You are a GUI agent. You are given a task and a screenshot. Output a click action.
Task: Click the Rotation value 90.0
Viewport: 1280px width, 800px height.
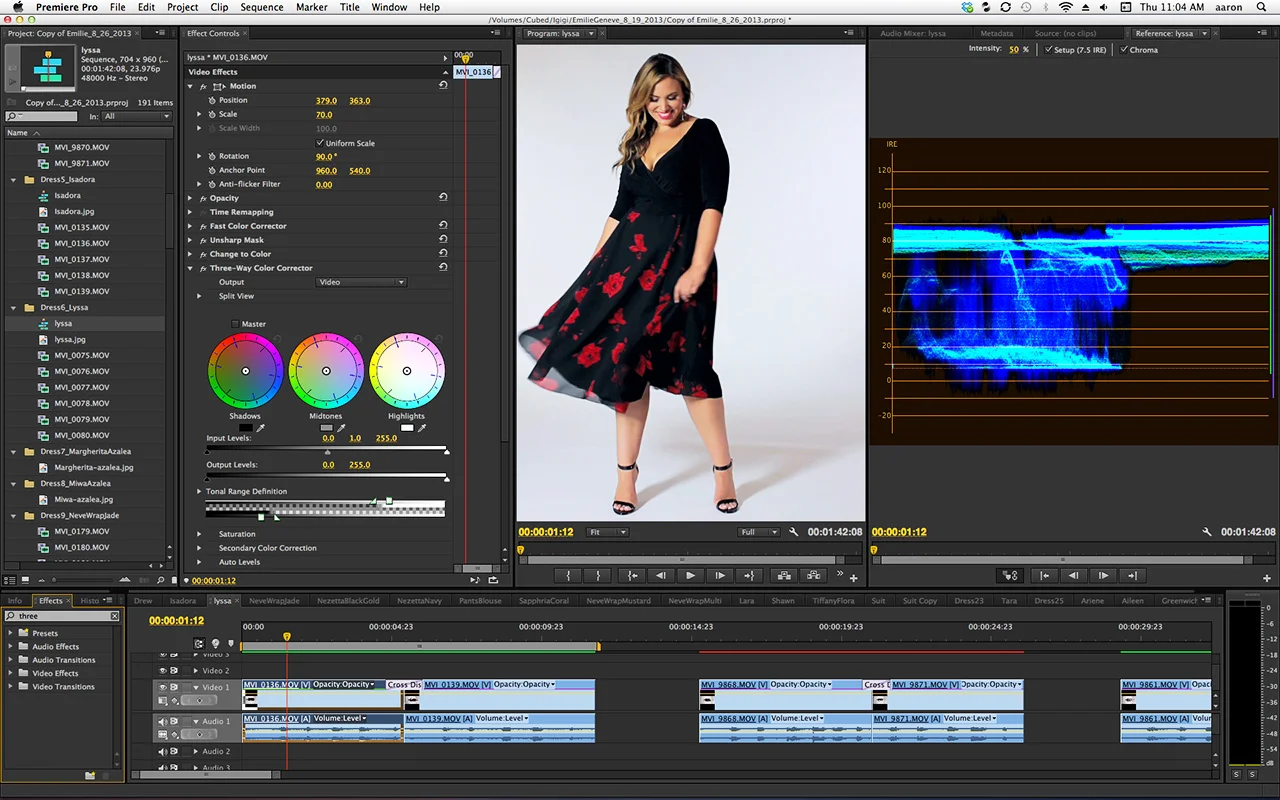pos(326,157)
